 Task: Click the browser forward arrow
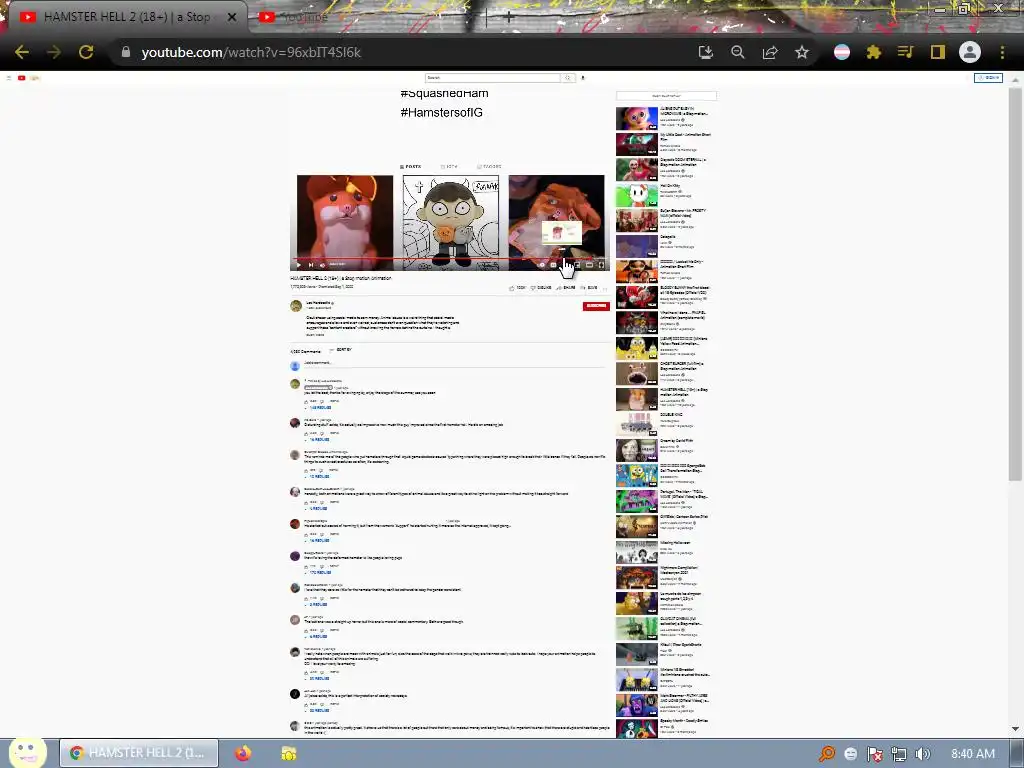click(54, 52)
